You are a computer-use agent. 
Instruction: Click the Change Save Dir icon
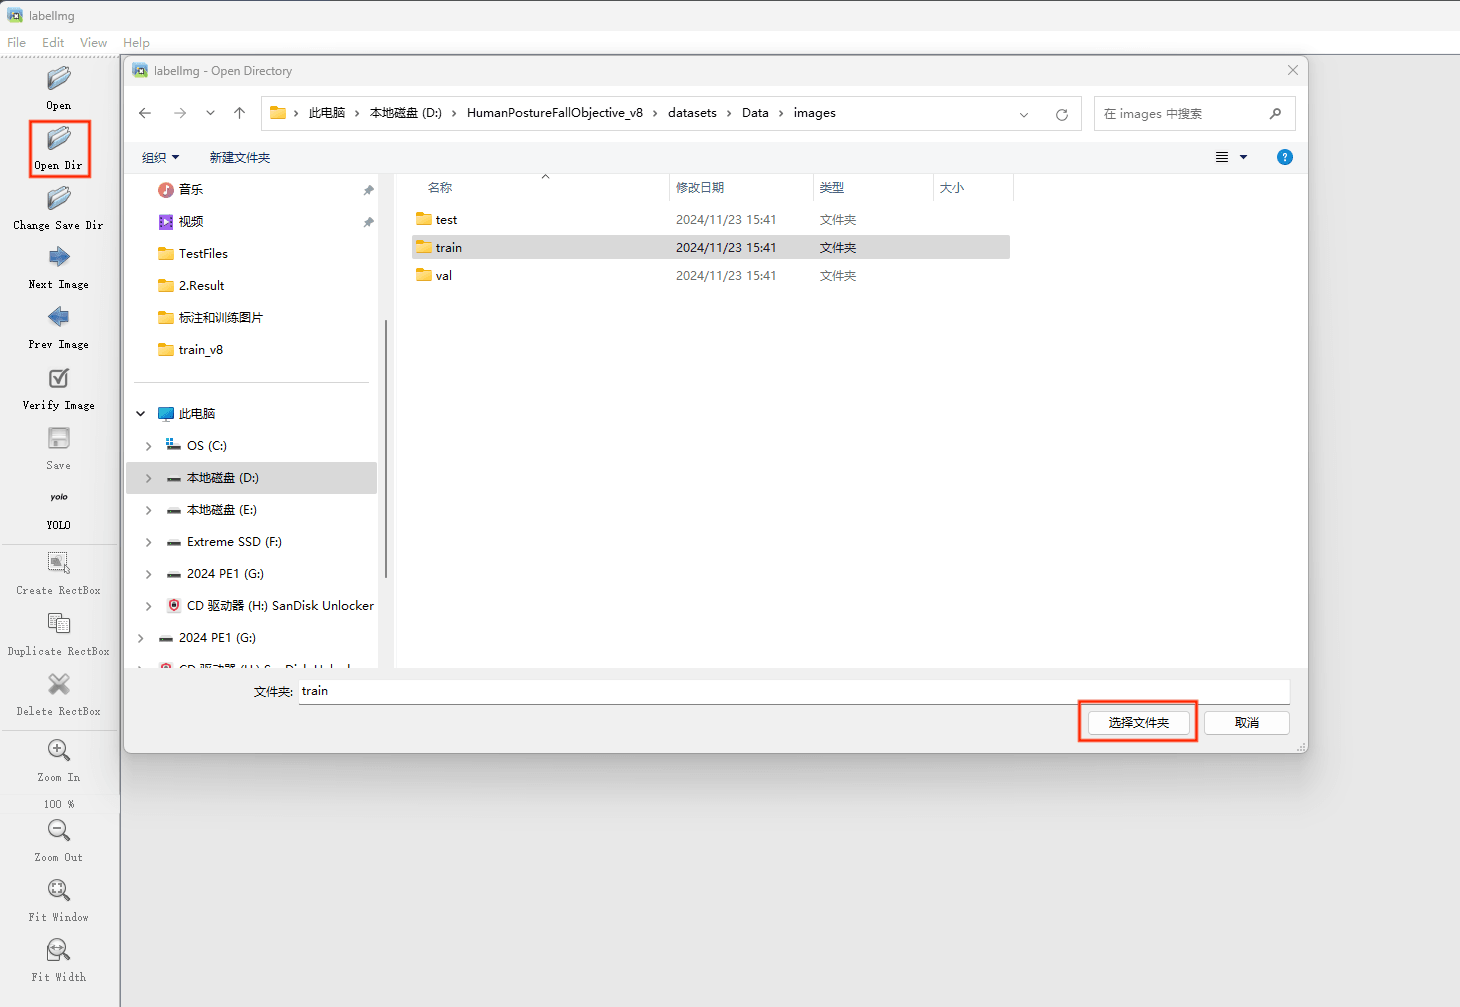click(x=59, y=200)
